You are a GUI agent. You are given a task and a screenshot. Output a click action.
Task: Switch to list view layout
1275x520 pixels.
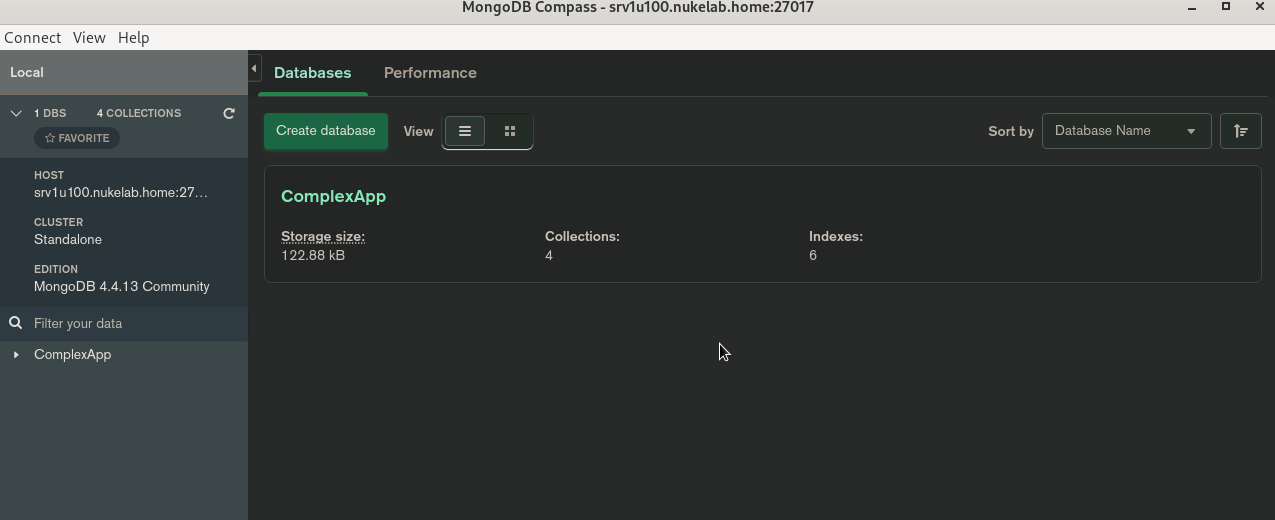click(x=465, y=131)
